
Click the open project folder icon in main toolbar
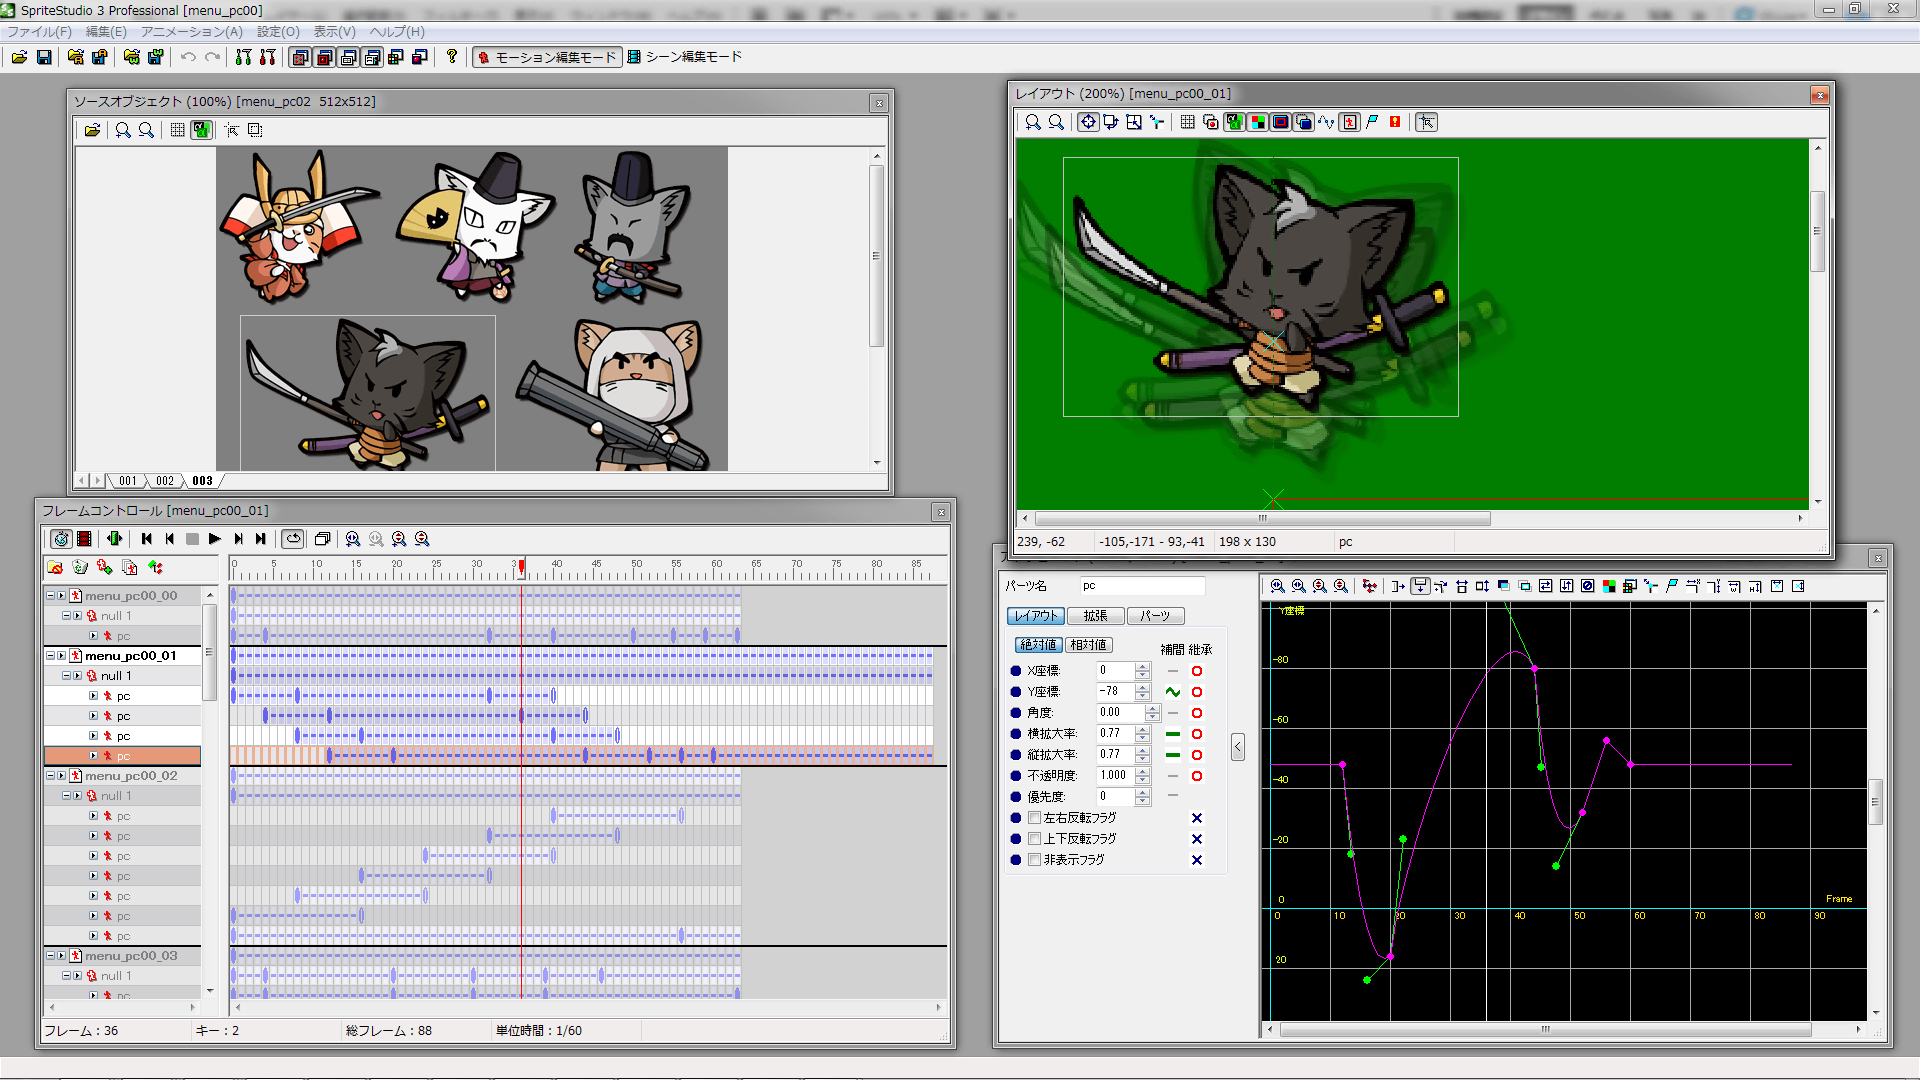click(20, 57)
